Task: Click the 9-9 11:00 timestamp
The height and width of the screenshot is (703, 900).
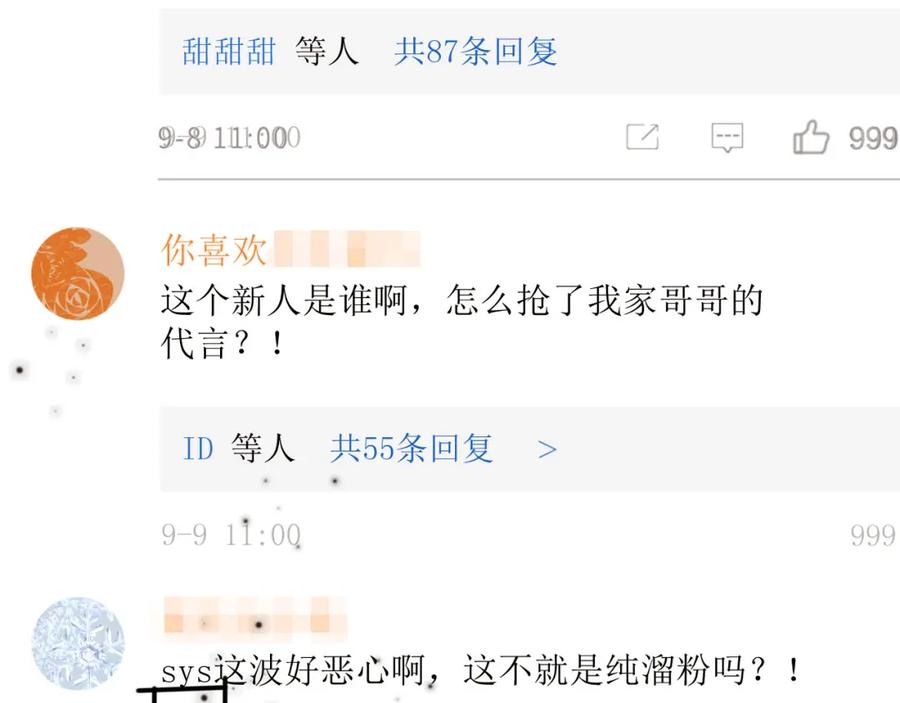Action: (230, 535)
